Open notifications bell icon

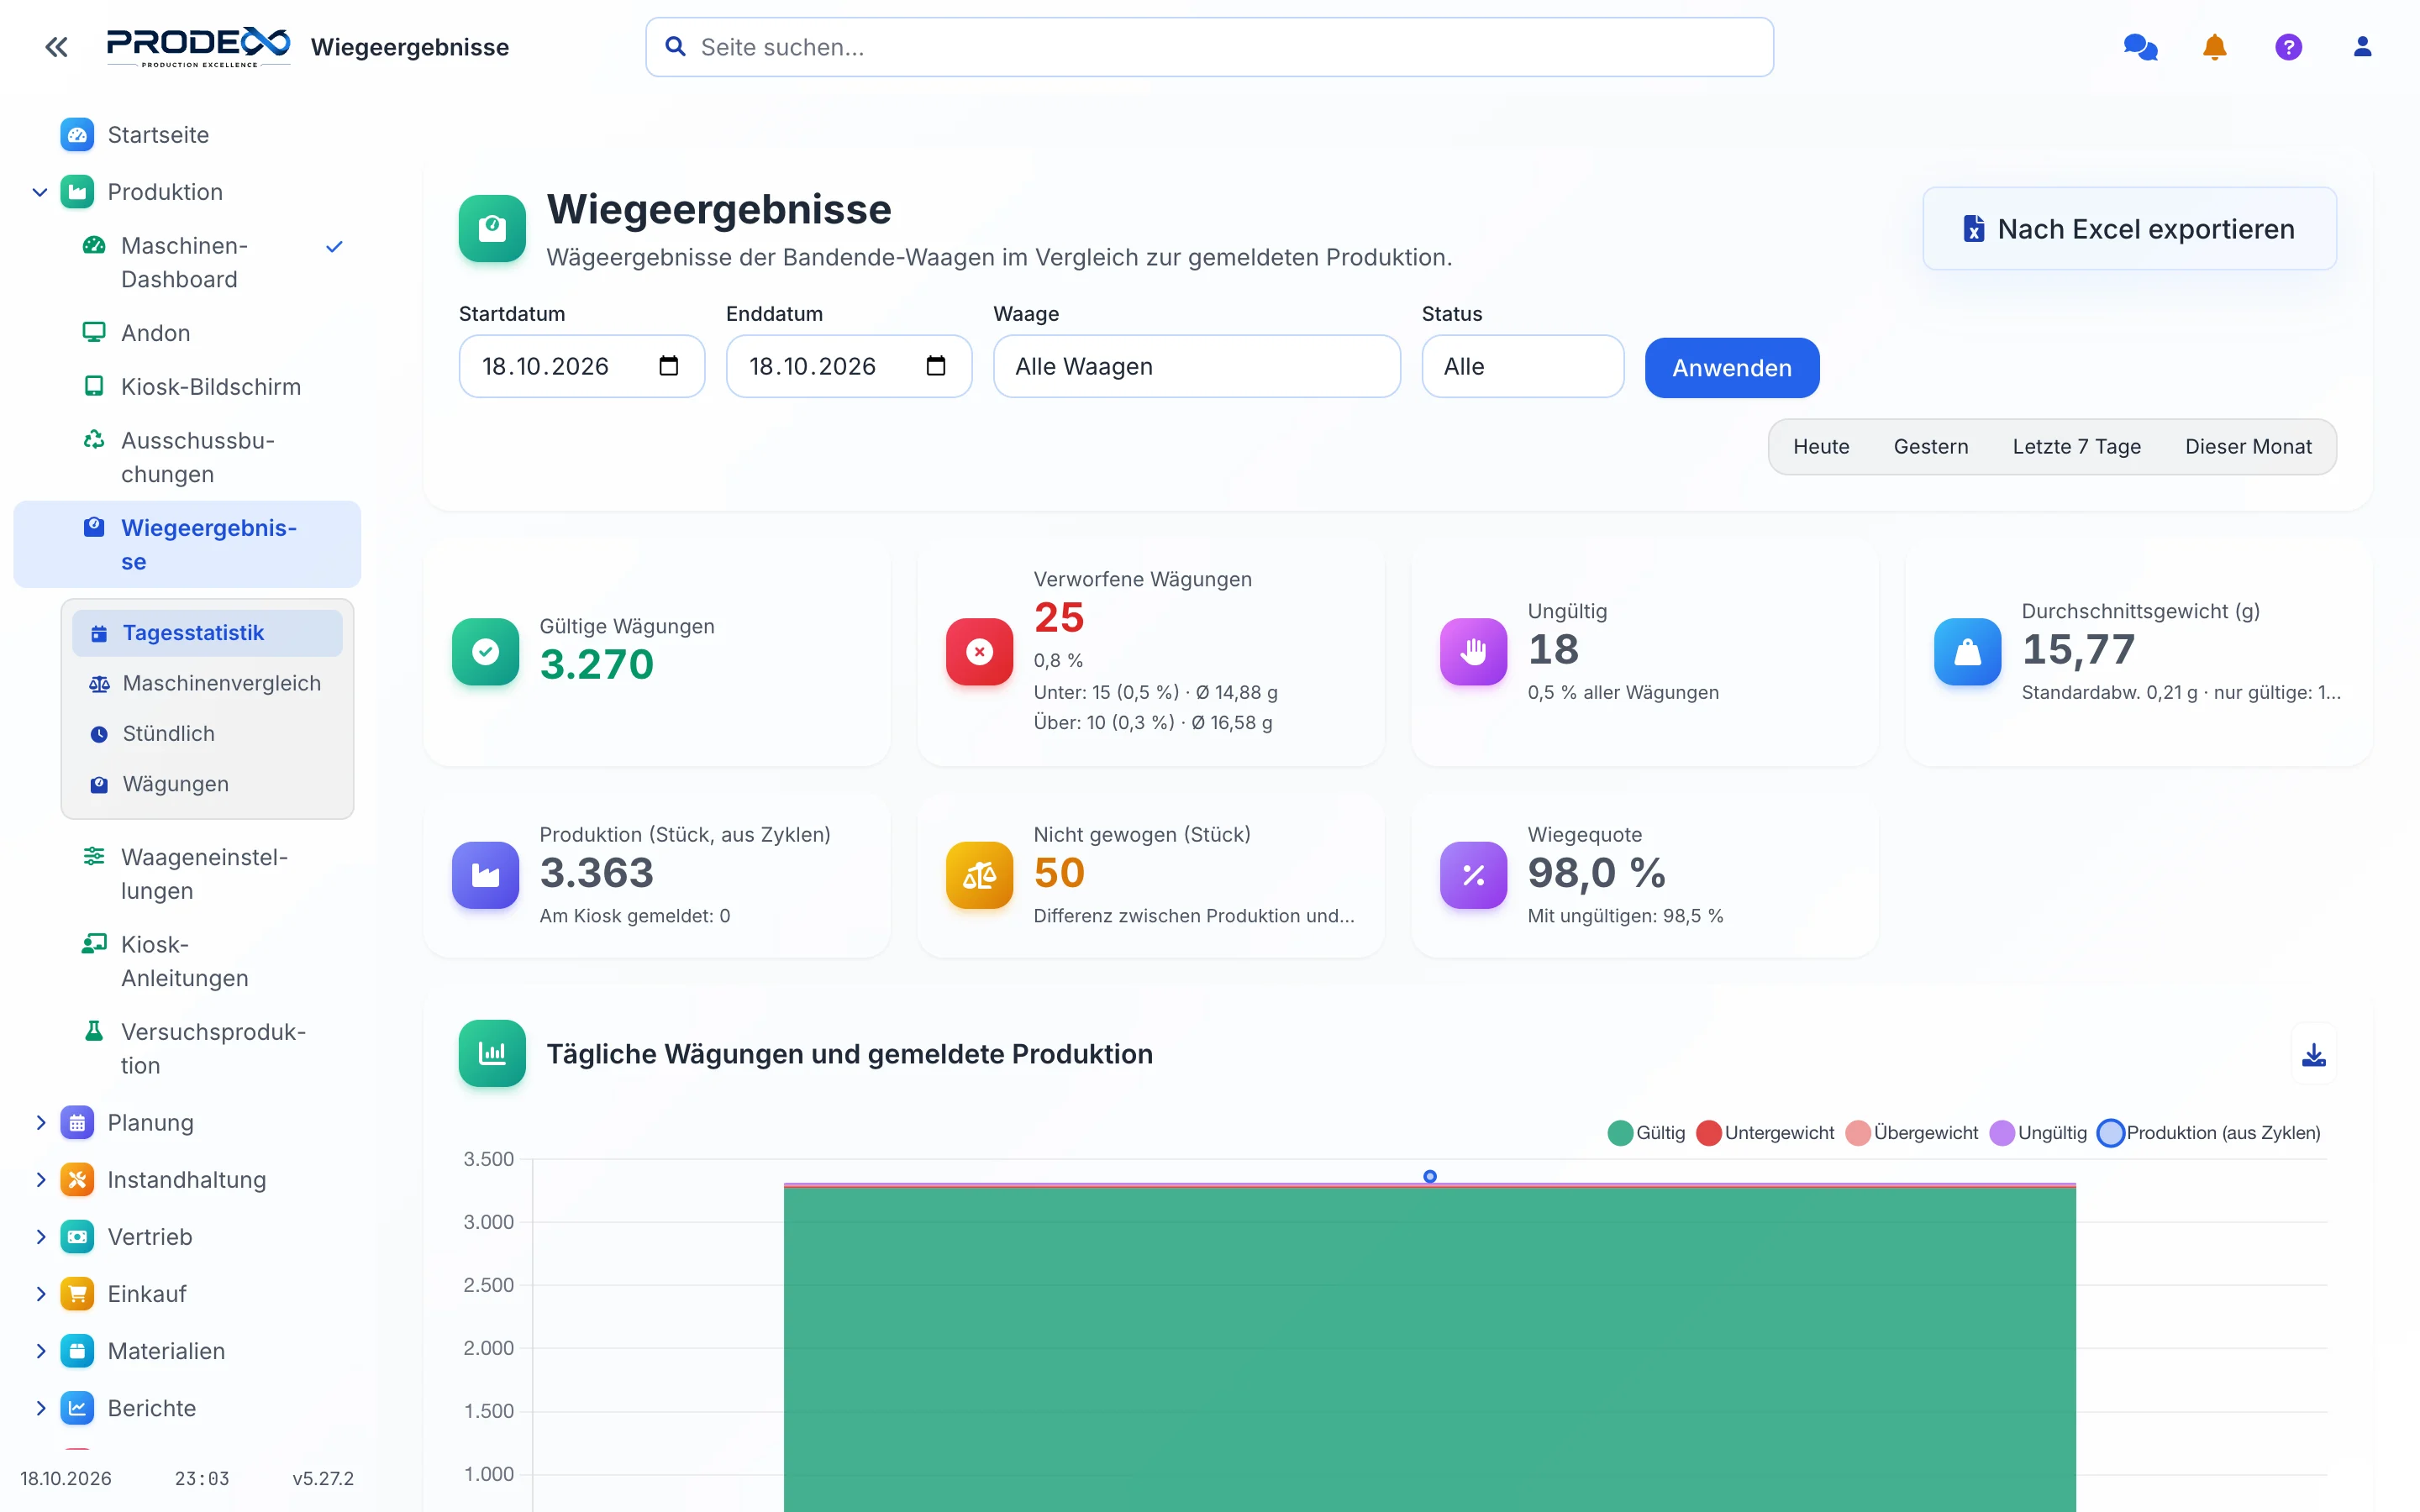tap(2214, 47)
